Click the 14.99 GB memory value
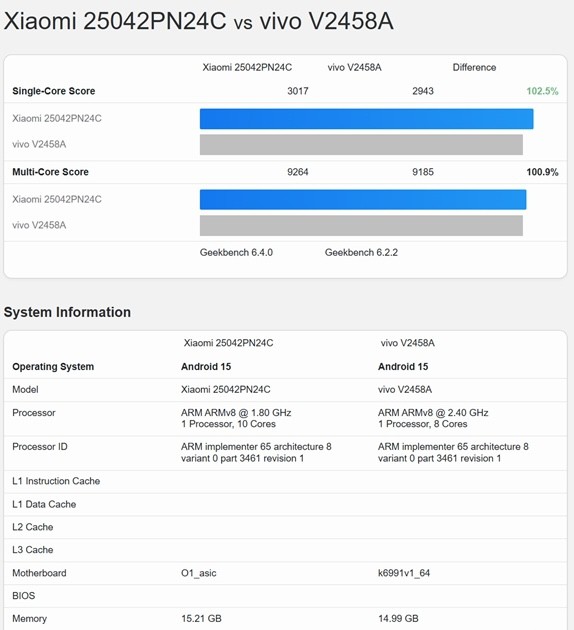 (398, 619)
